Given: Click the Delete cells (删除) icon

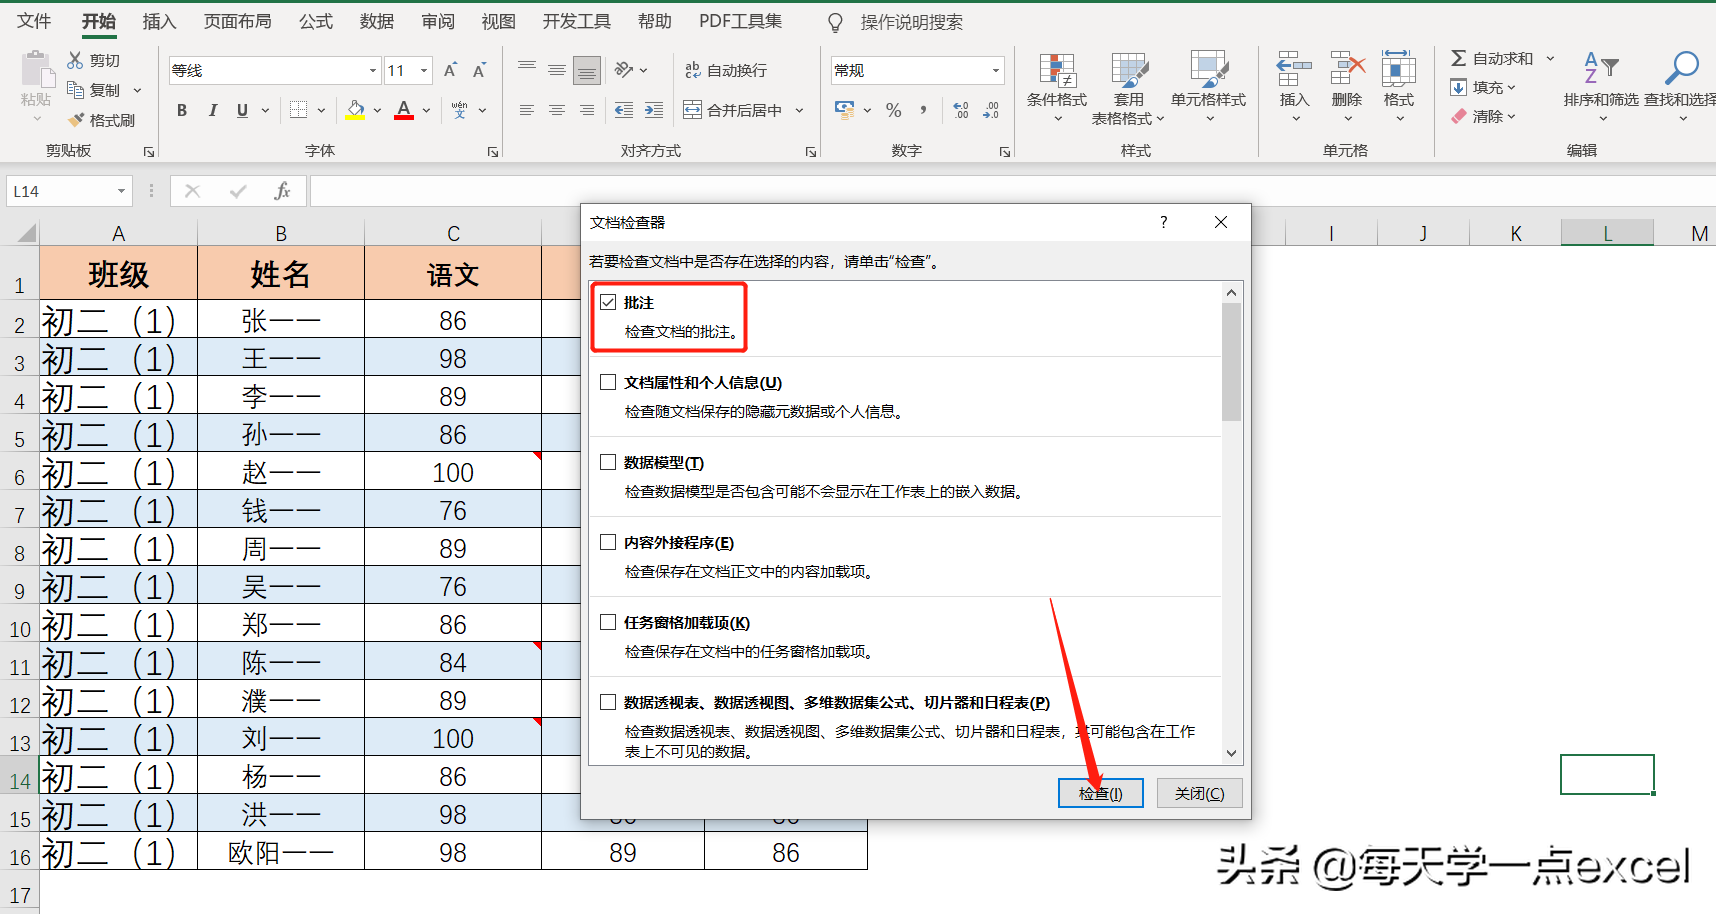Looking at the screenshot, I should pos(1347,70).
